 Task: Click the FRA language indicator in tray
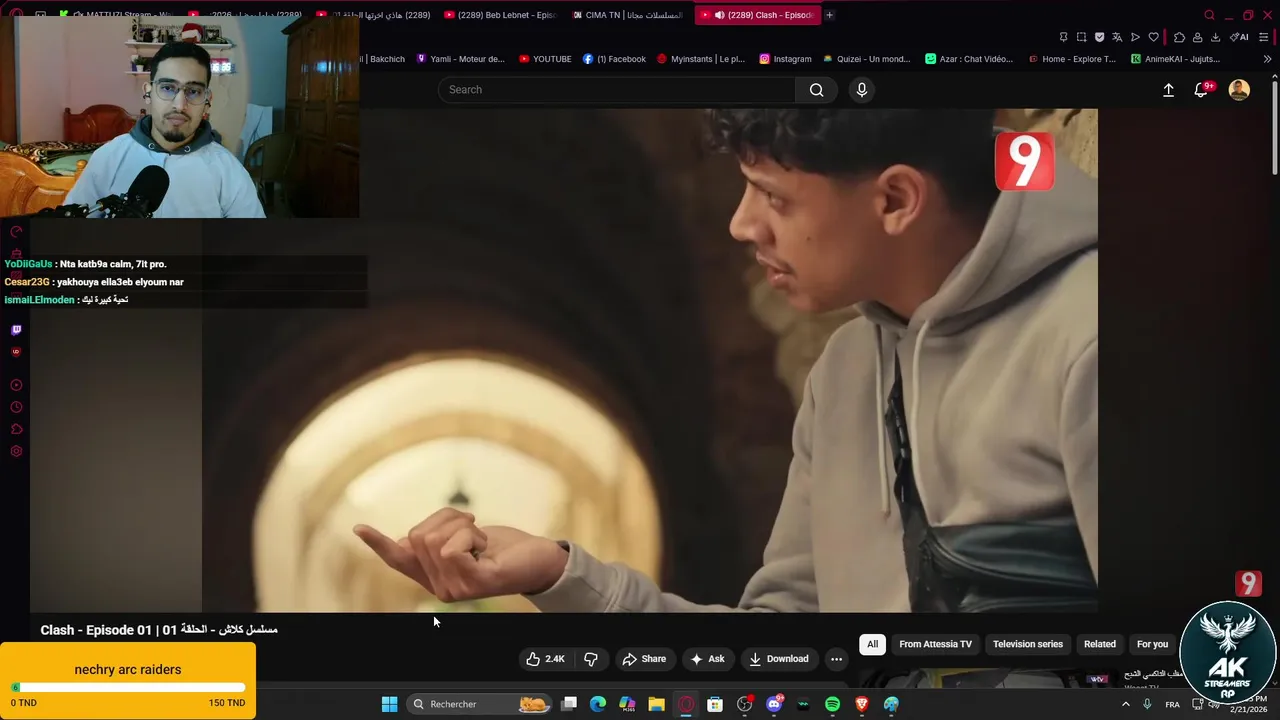point(1172,704)
